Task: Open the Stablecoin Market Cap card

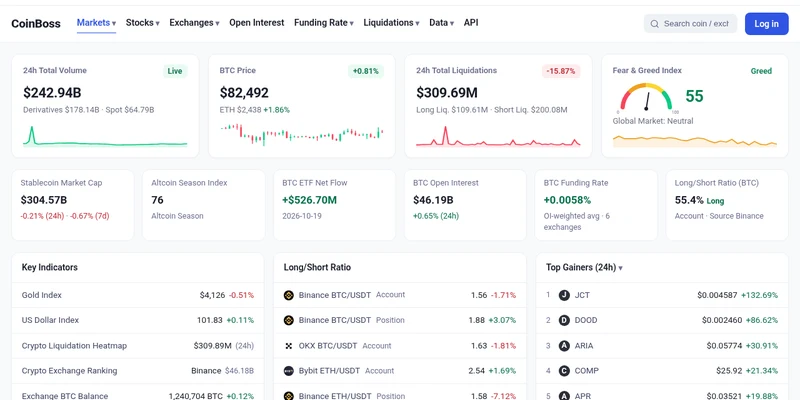Action: 73,205
